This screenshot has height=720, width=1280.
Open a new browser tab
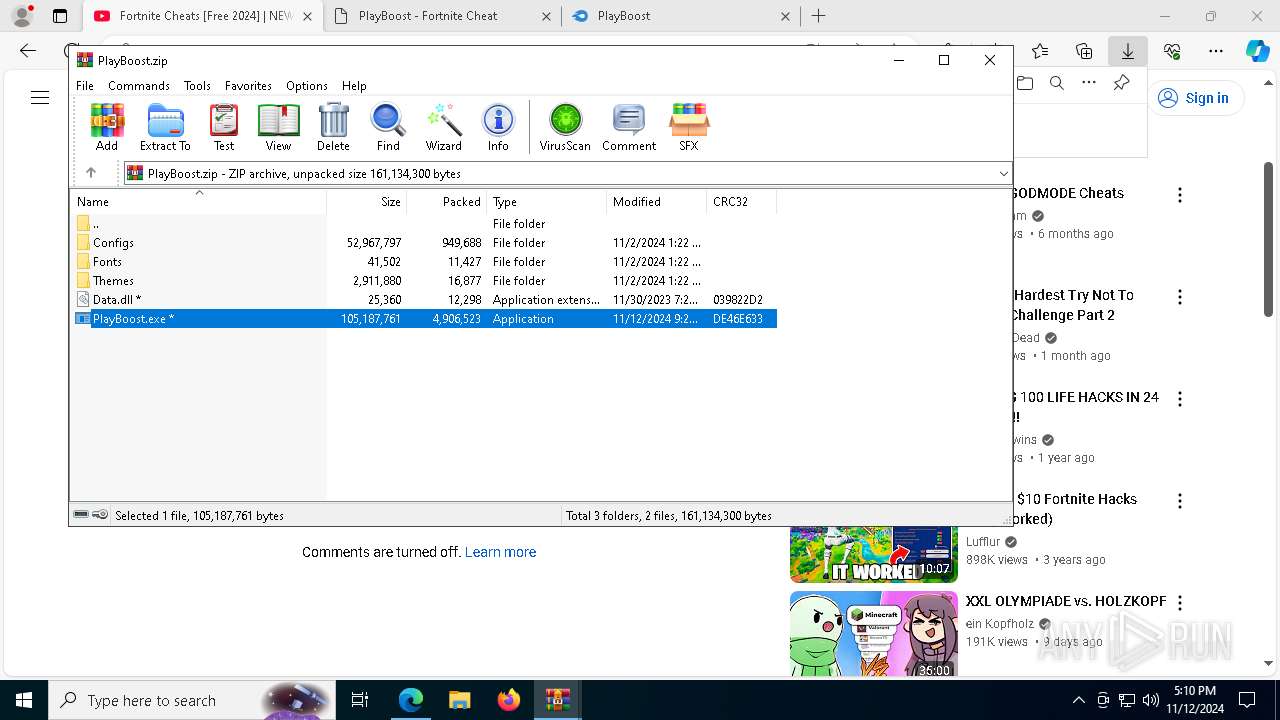(x=818, y=16)
